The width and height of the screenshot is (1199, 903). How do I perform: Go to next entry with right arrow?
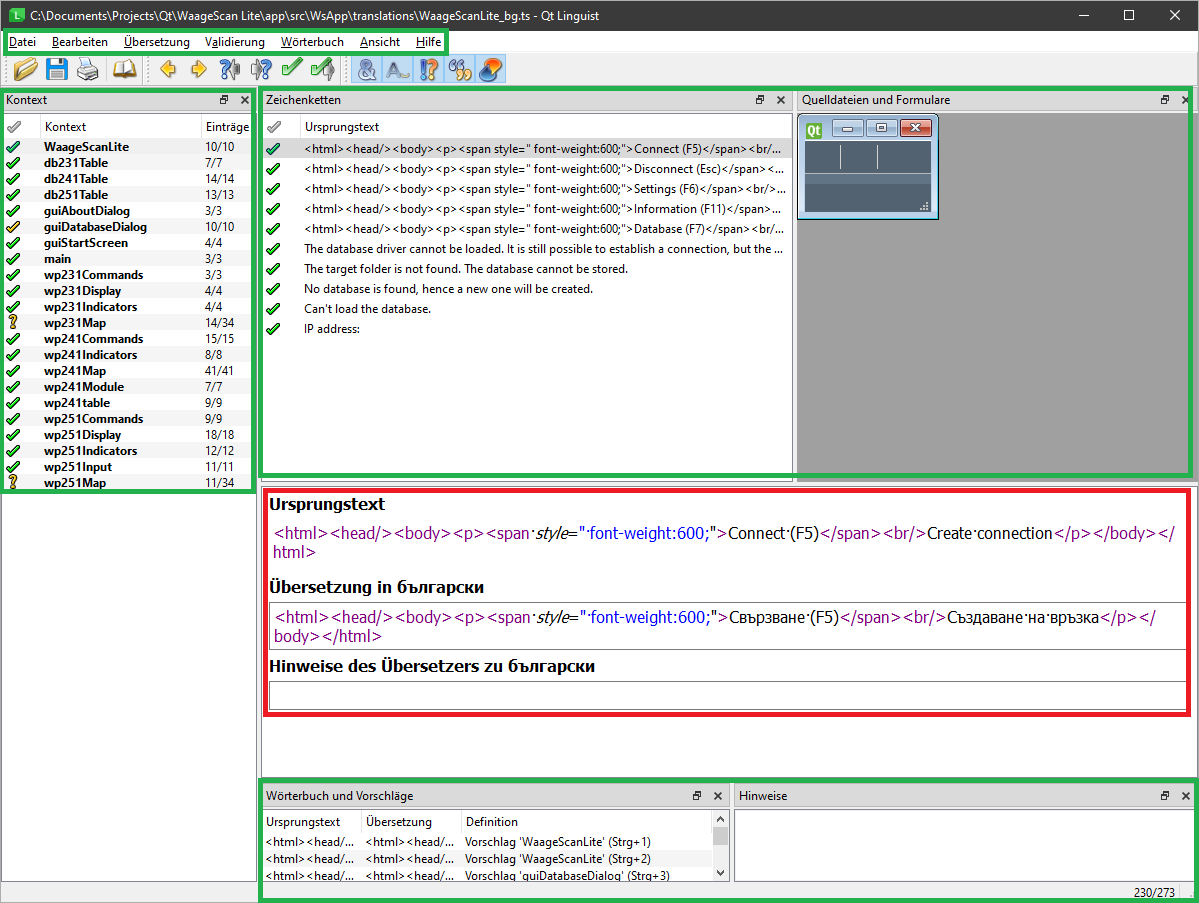point(198,70)
